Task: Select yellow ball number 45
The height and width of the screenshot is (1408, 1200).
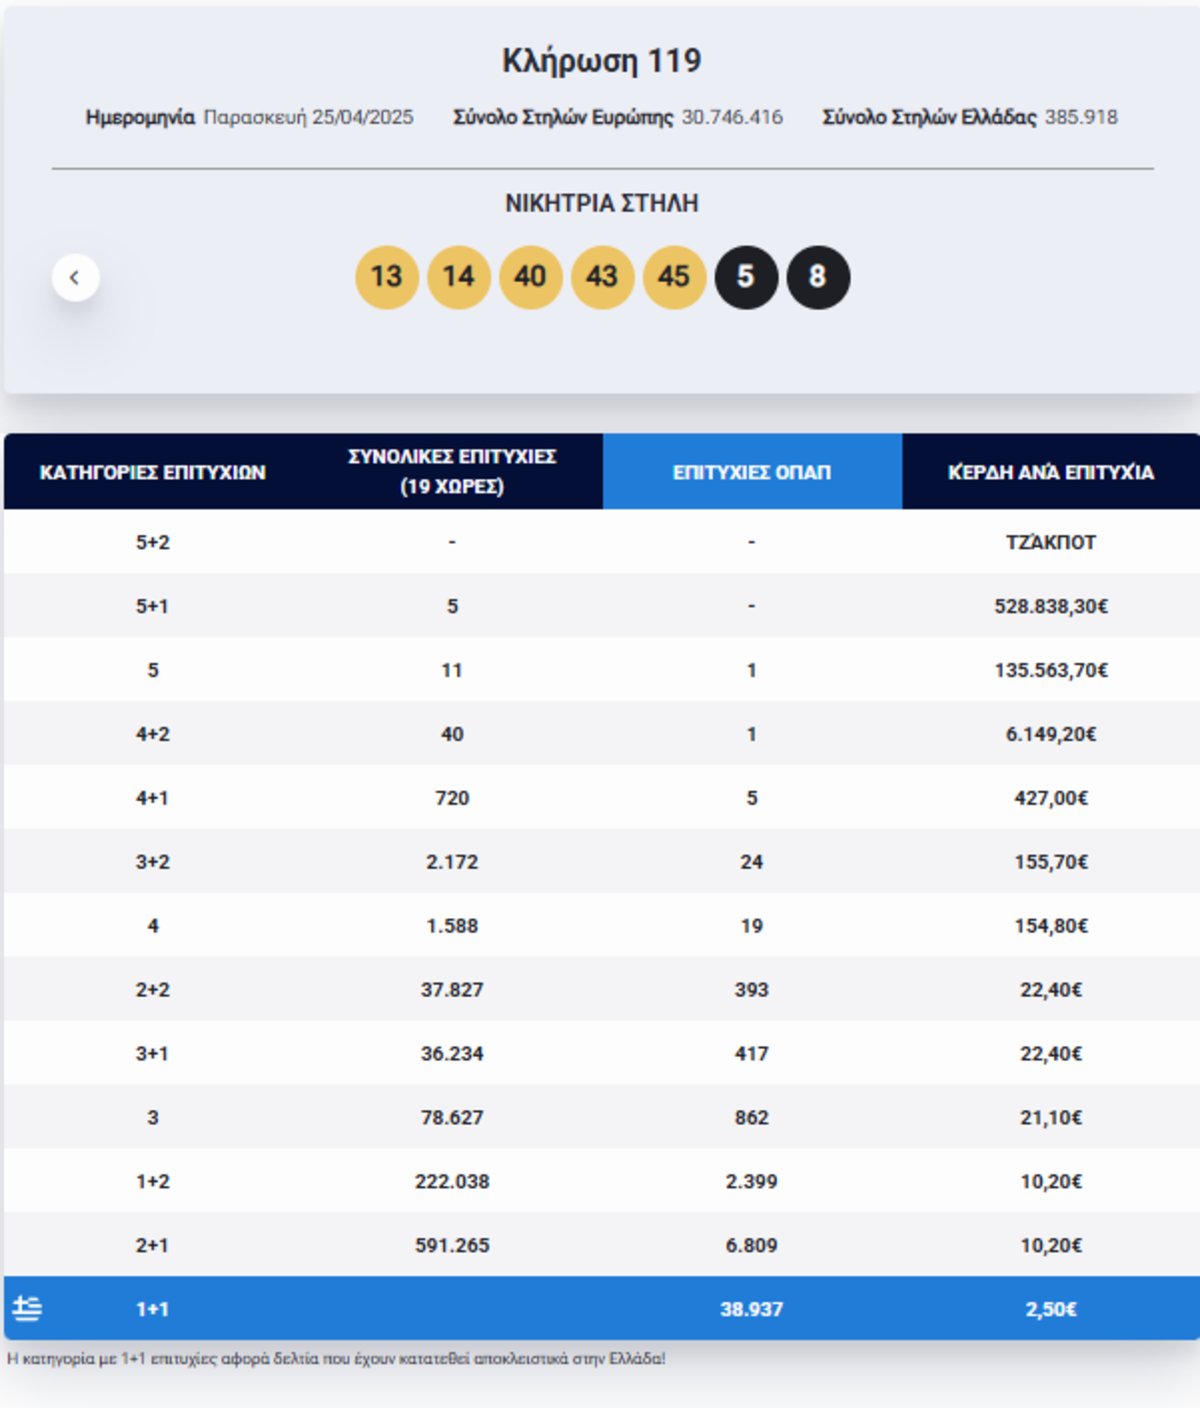Action: tap(675, 277)
